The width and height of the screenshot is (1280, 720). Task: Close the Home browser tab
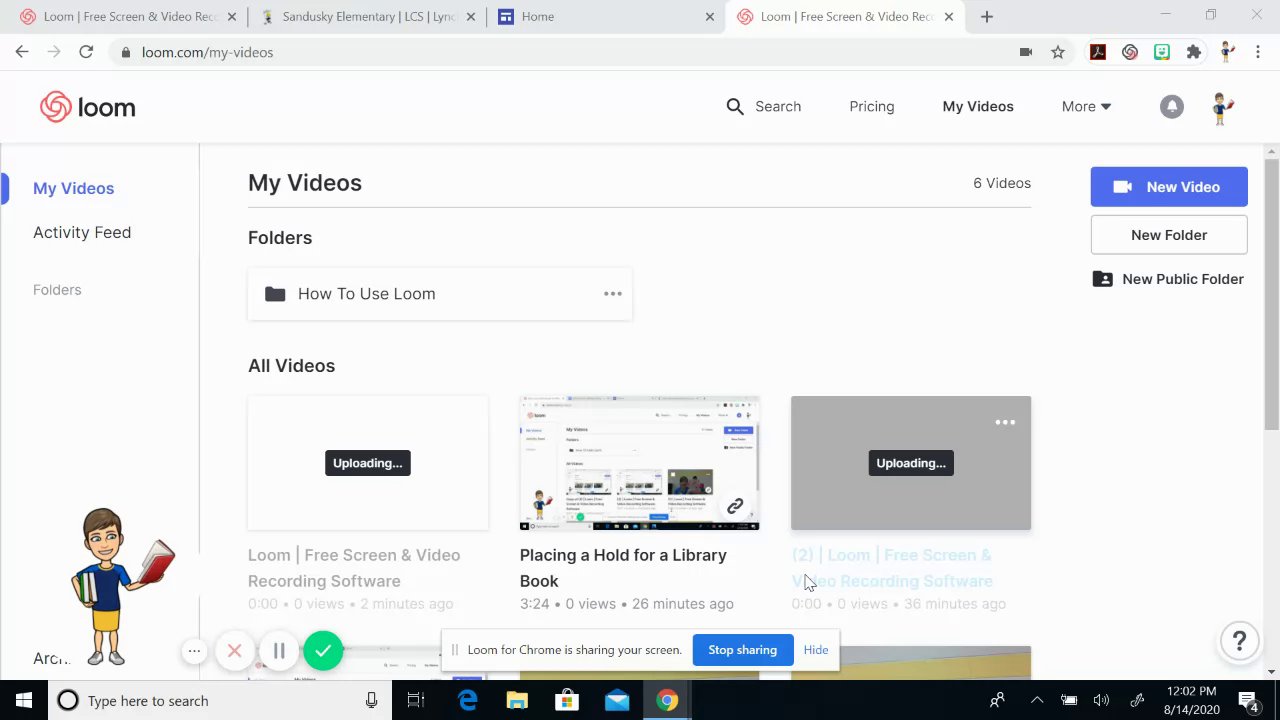pyautogui.click(x=710, y=16)
